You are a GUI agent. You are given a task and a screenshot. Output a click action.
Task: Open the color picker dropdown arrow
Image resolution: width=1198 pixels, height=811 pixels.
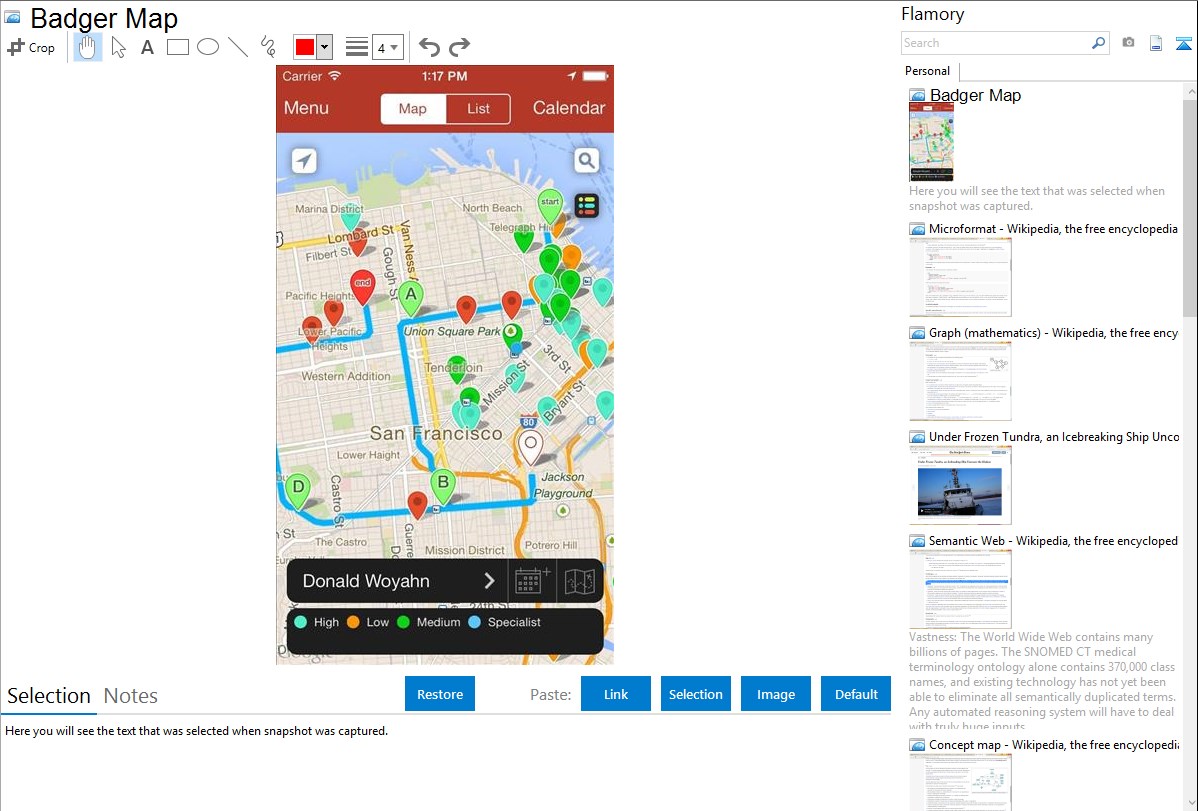point(324,47)
